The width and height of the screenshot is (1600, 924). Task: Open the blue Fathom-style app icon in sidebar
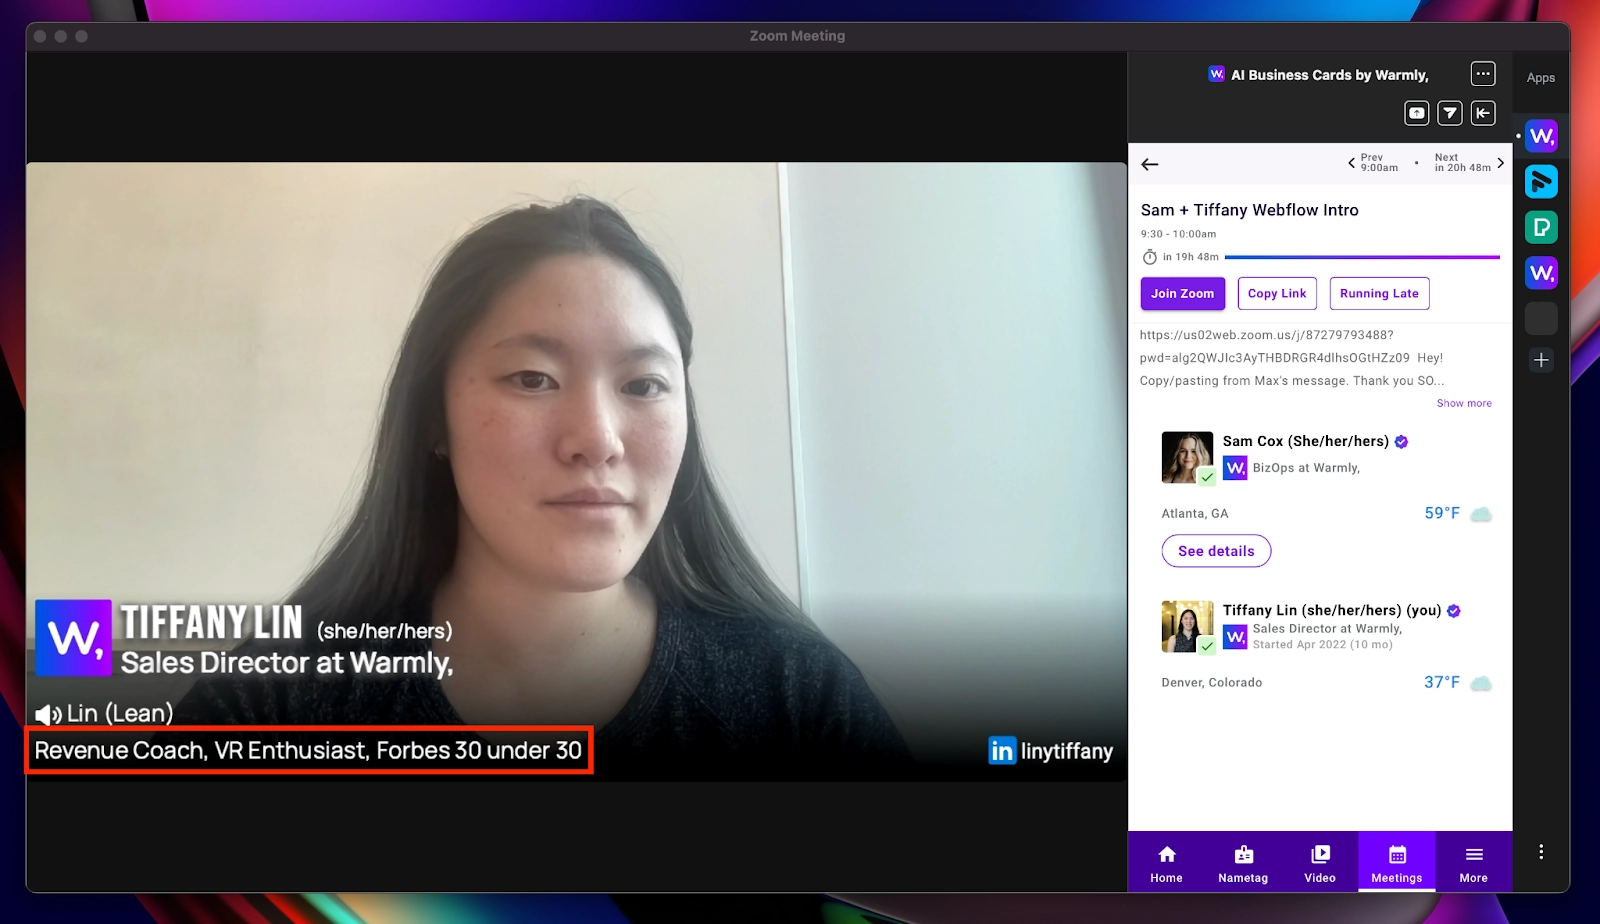point(1541,181)
